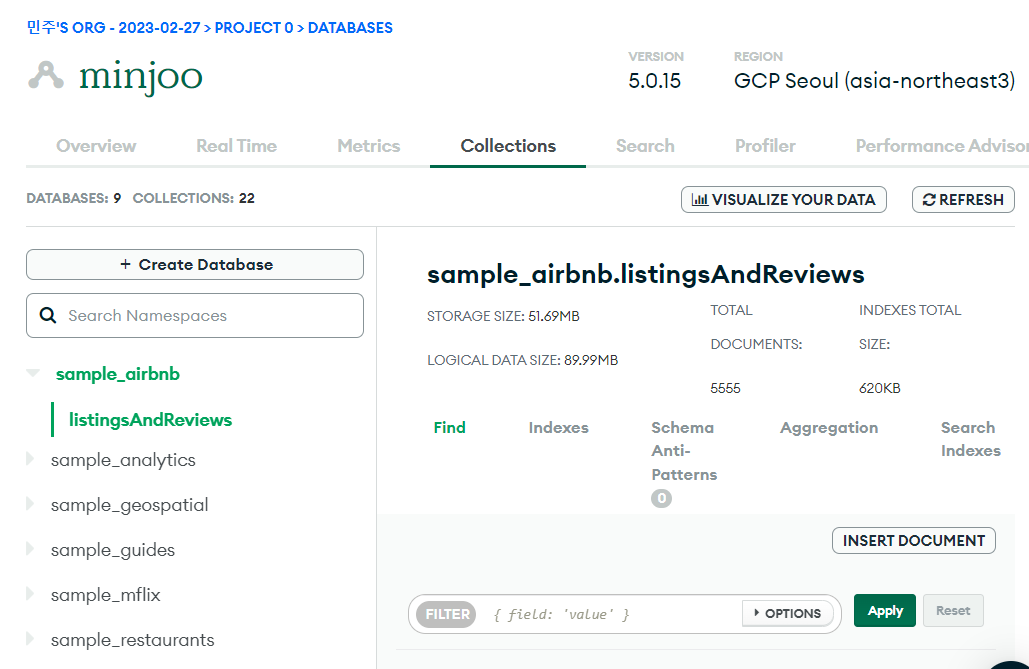Click the FILTER label pill
Image resolution: width=1029 pixels, height=669 pixels.
point(446,615)
